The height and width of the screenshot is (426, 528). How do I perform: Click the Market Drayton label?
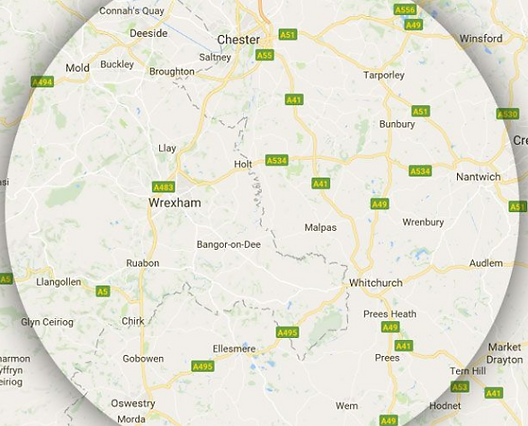[504, 354]
